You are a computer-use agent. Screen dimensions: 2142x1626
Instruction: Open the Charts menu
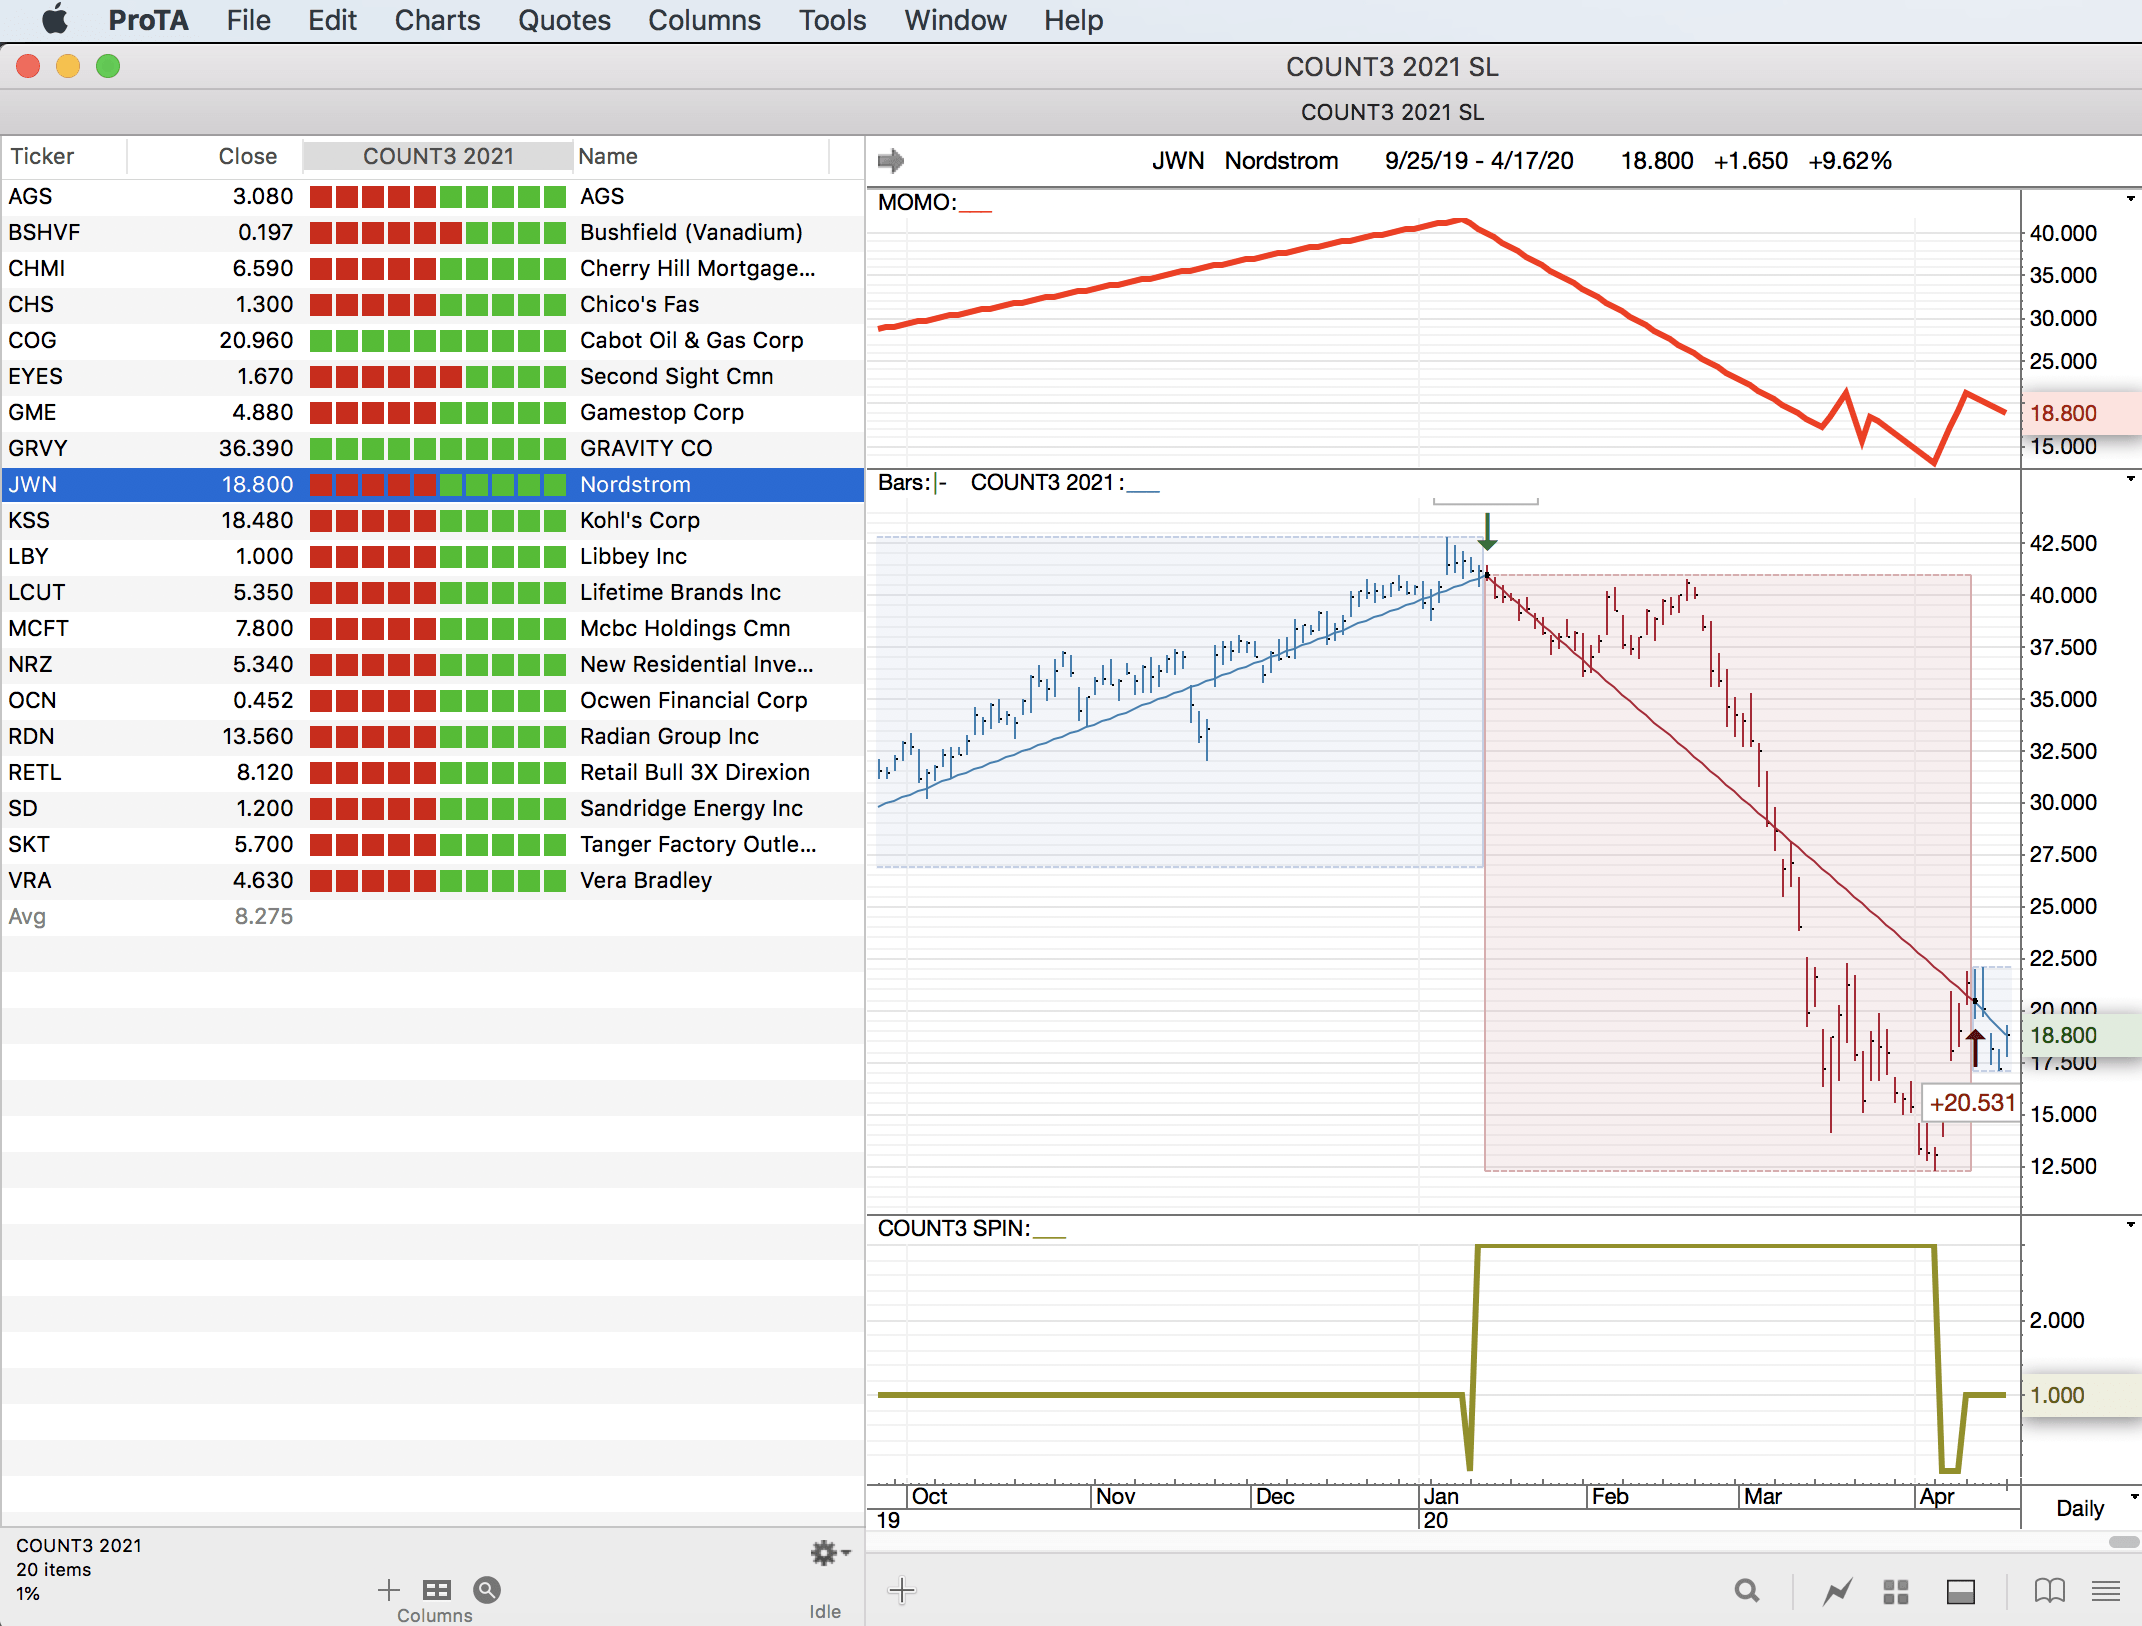[437, 20]
